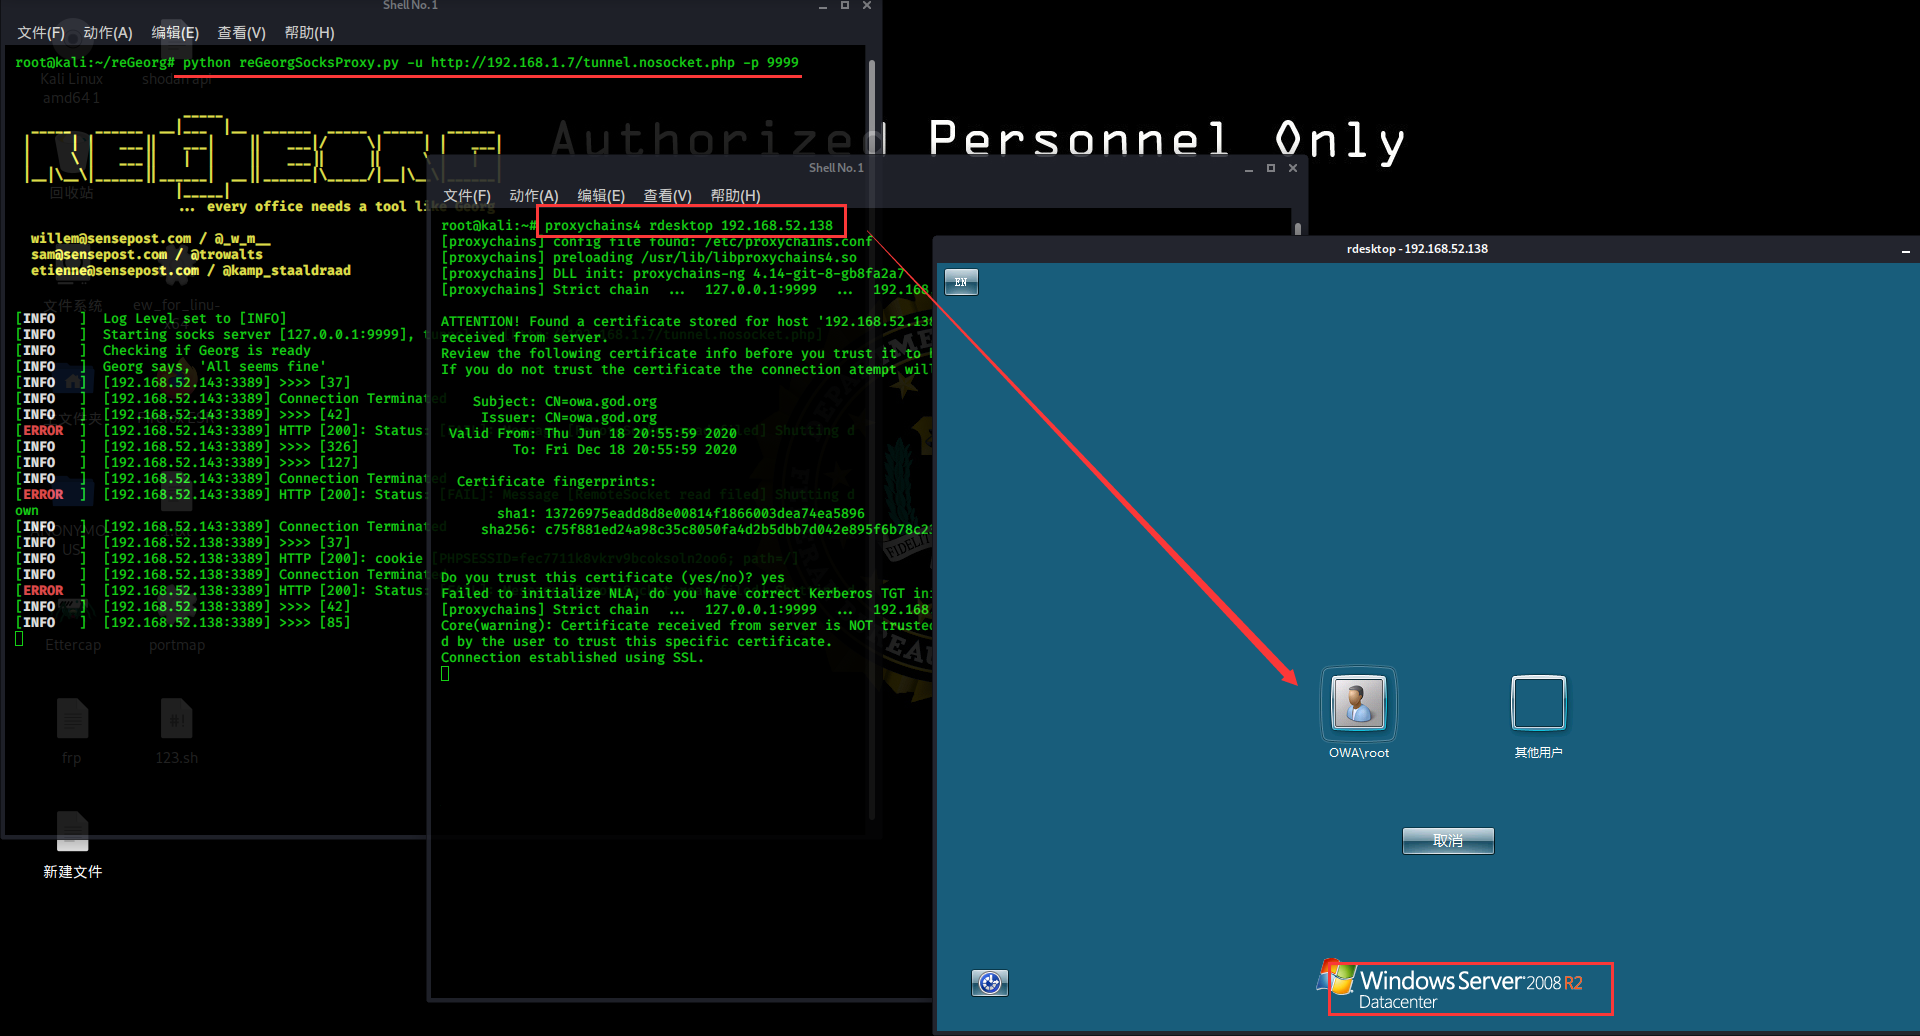
Task: Click the Ease of Access button on login screen
Action: click(990, 983)
